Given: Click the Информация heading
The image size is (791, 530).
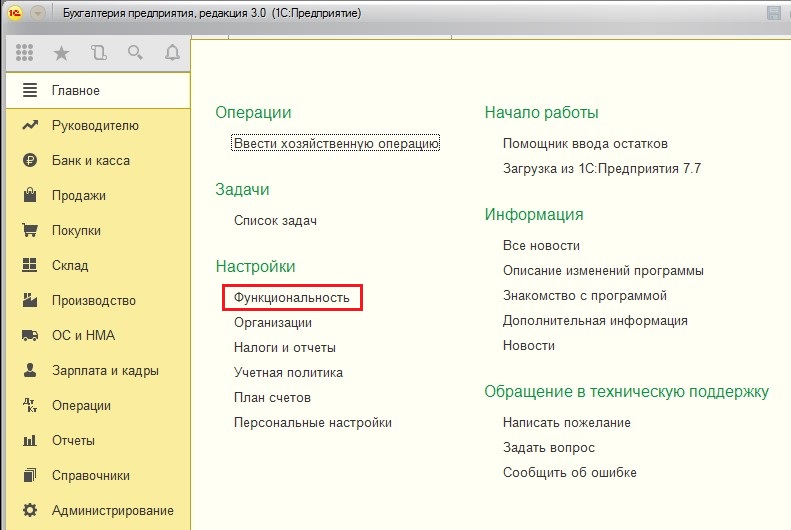Looking at the screenshot, I should [x=534, y=215].
